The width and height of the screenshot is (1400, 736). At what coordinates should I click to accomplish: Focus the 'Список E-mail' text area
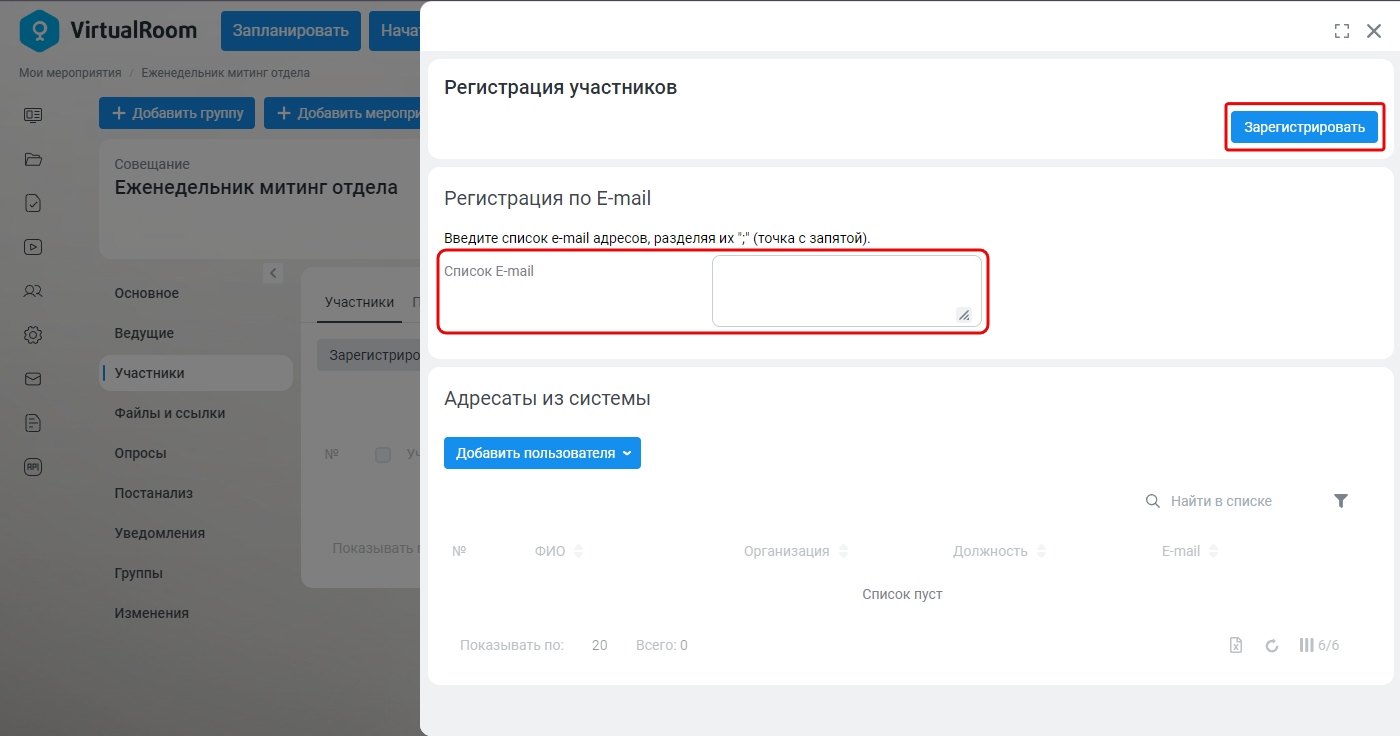847,291
